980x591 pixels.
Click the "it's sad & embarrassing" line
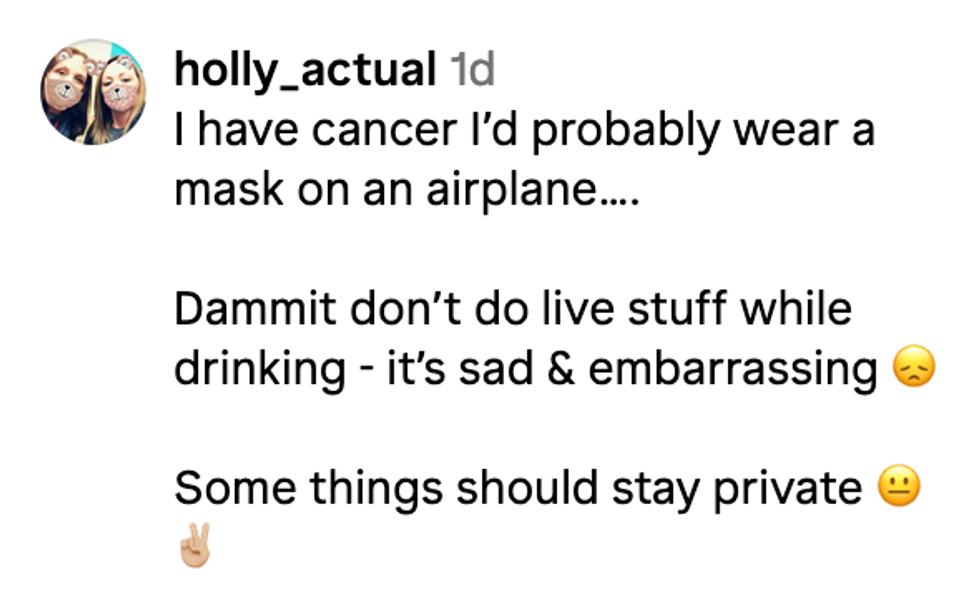[525, 370]
